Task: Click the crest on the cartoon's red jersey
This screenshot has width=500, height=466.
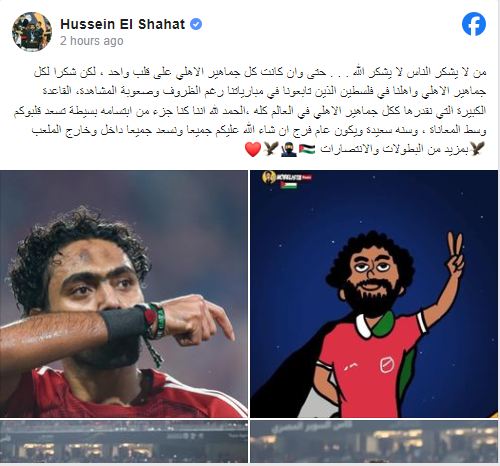Action: click(x=387, y=364)
